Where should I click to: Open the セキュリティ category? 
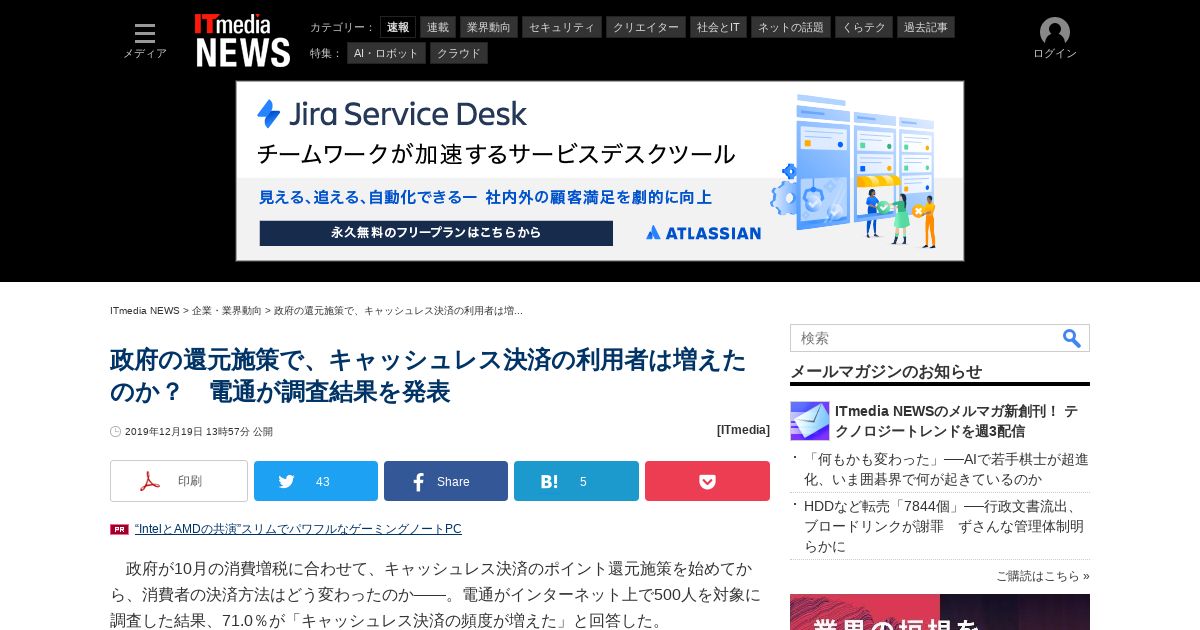(562, 27)
